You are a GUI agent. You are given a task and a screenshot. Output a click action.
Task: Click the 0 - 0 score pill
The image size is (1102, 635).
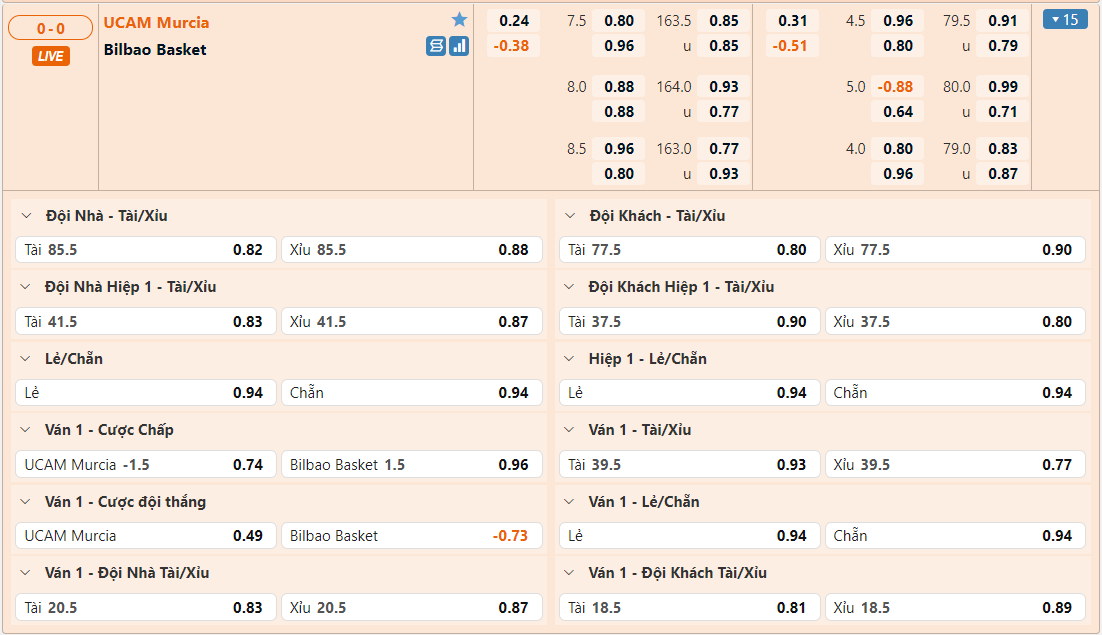50,29
